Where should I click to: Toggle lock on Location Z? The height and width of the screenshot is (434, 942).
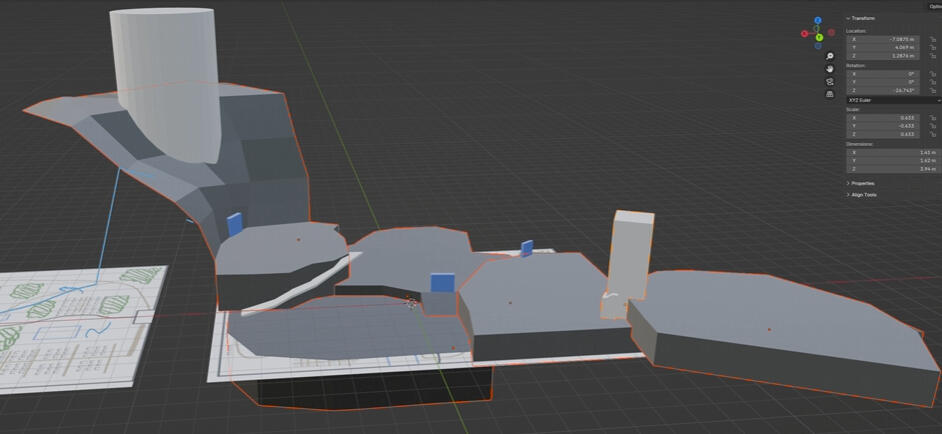pyautogui.click(x=932, y=56)
